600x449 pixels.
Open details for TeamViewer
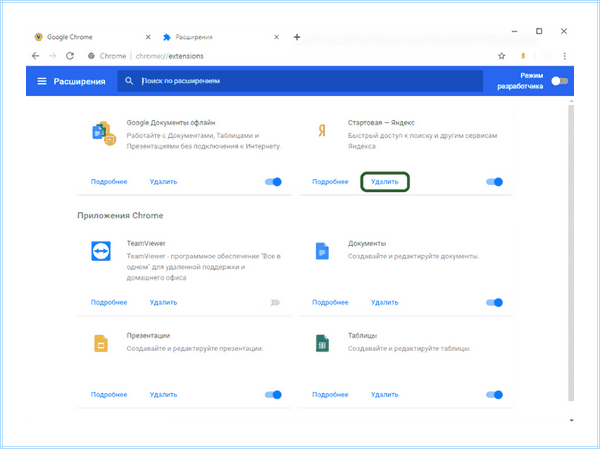[x=109, y=302]
